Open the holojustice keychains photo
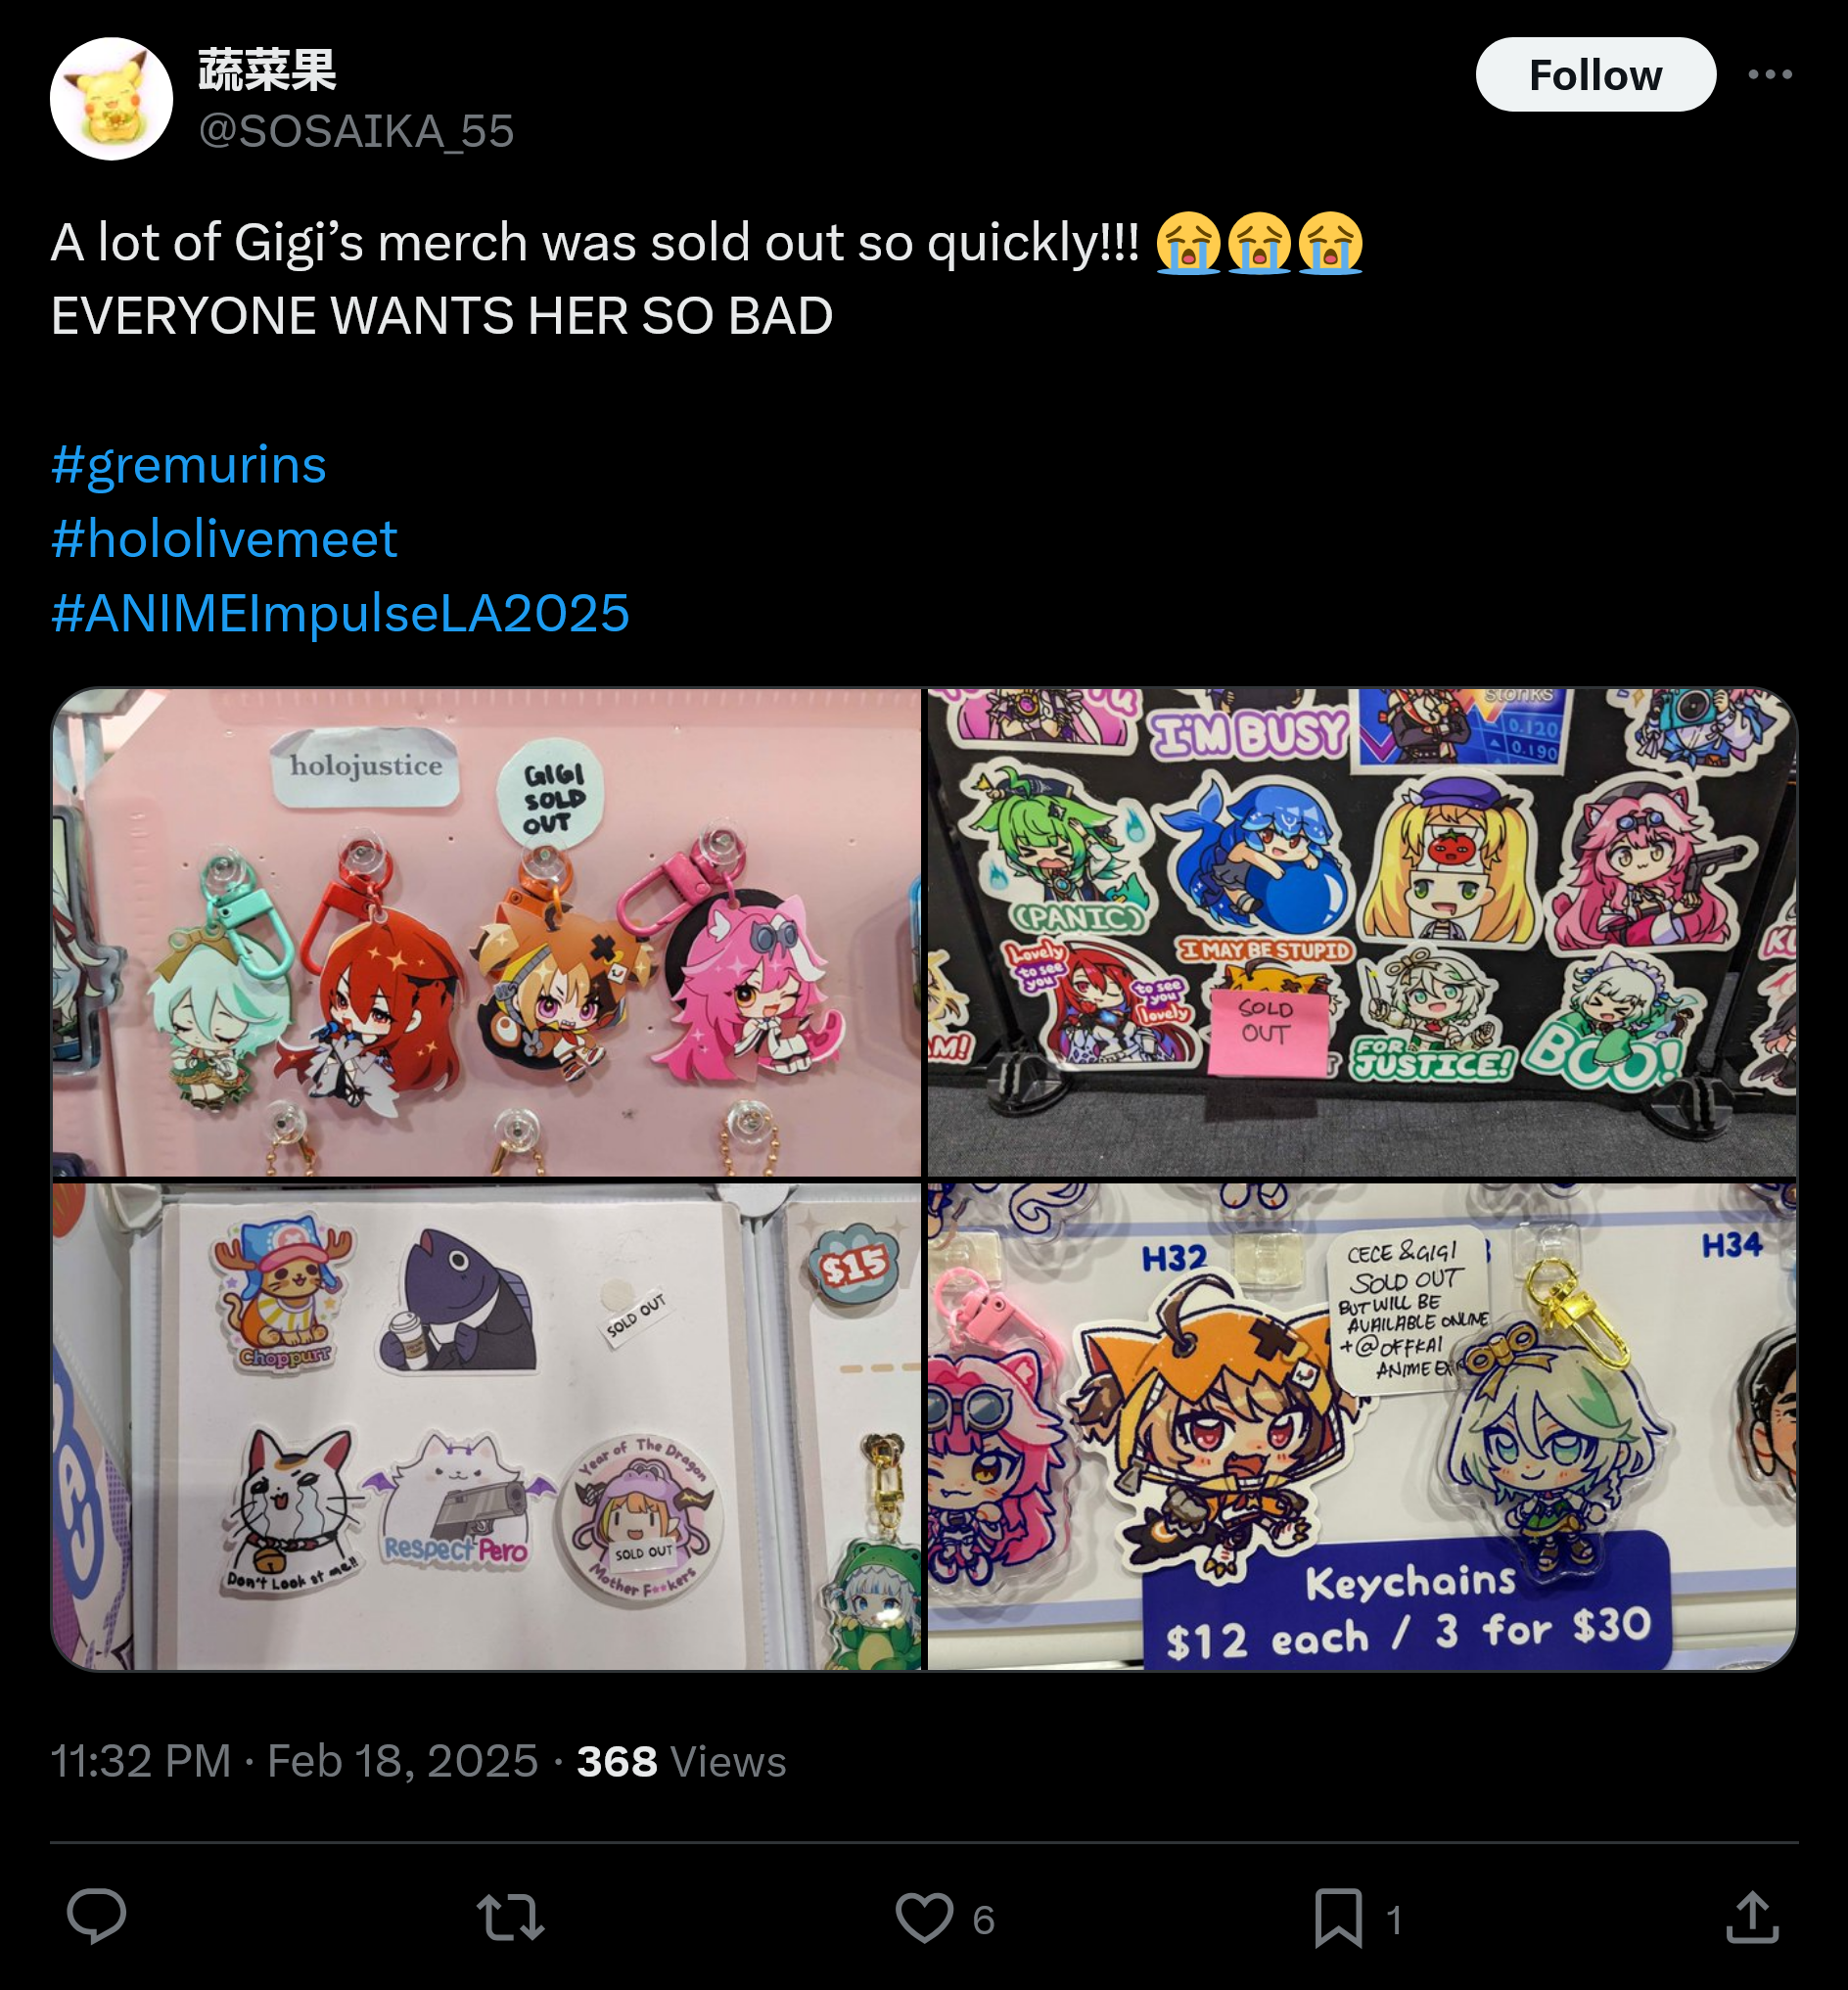Viewport: 1848px width, 1990px height. pyautogui.click(x=487, y=932)
